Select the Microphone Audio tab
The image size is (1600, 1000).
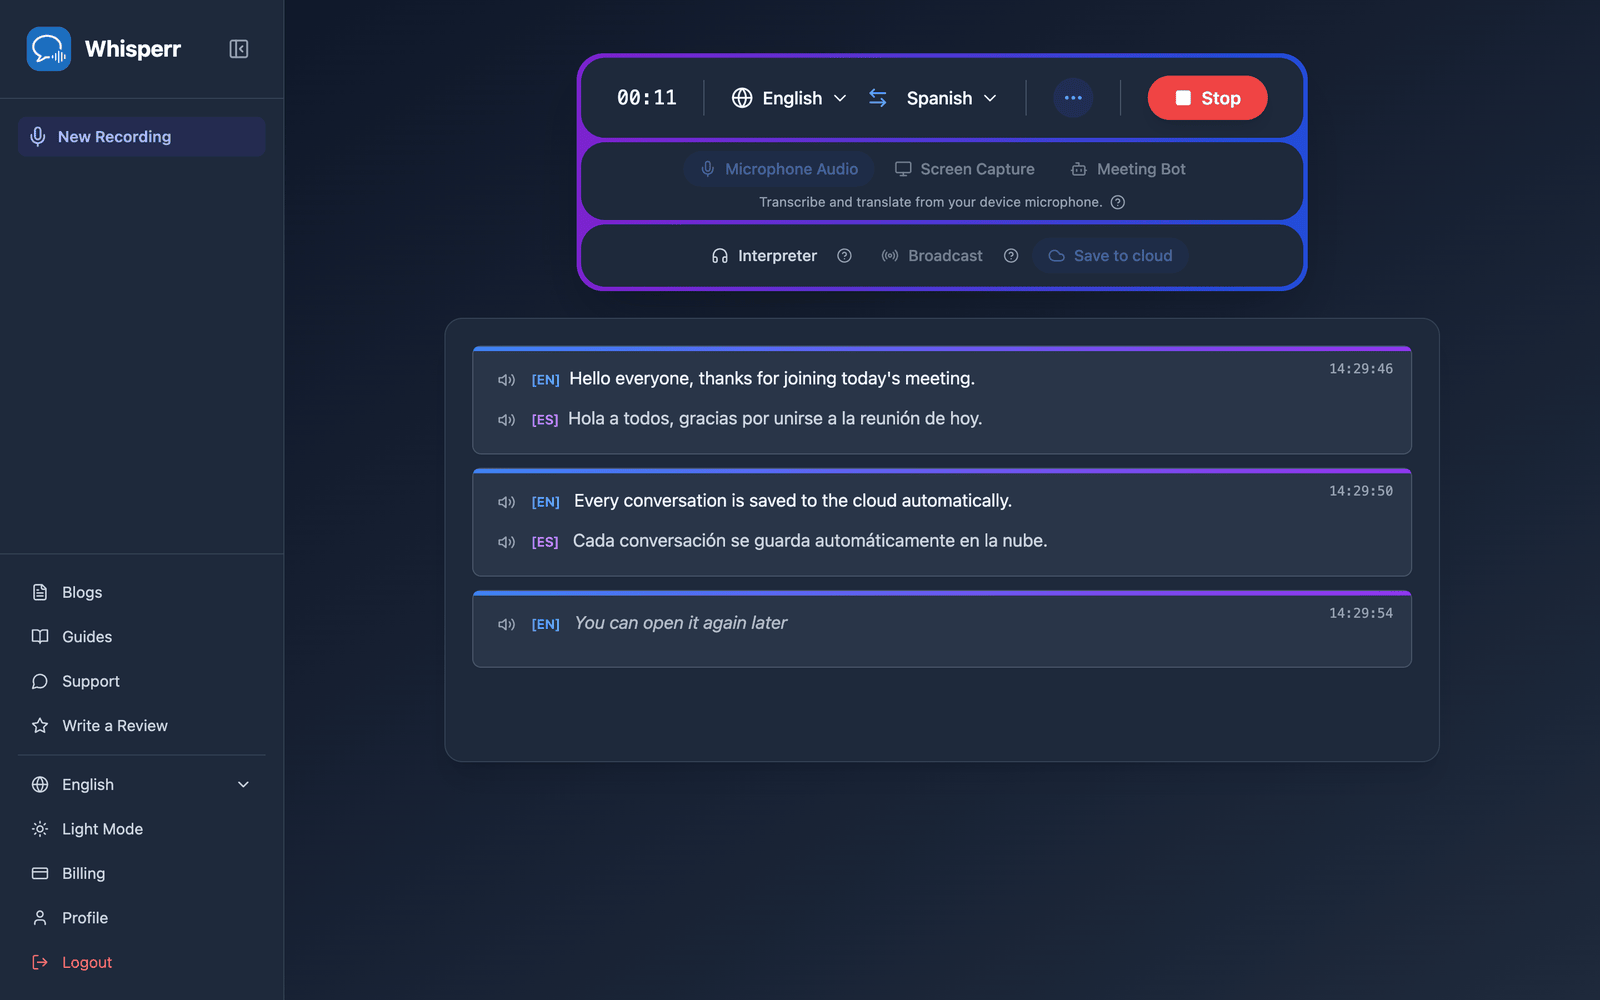click(779, 169)
